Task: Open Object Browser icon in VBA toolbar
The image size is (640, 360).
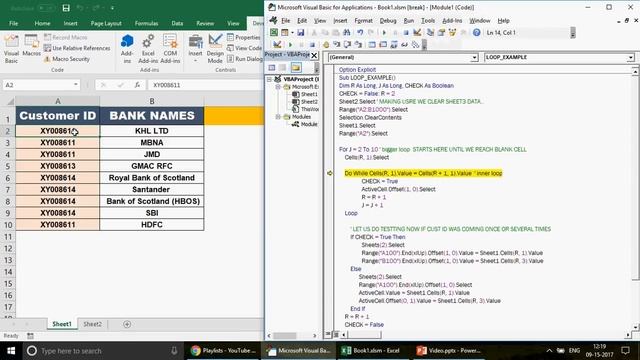Action: click(x=452, y=33)
